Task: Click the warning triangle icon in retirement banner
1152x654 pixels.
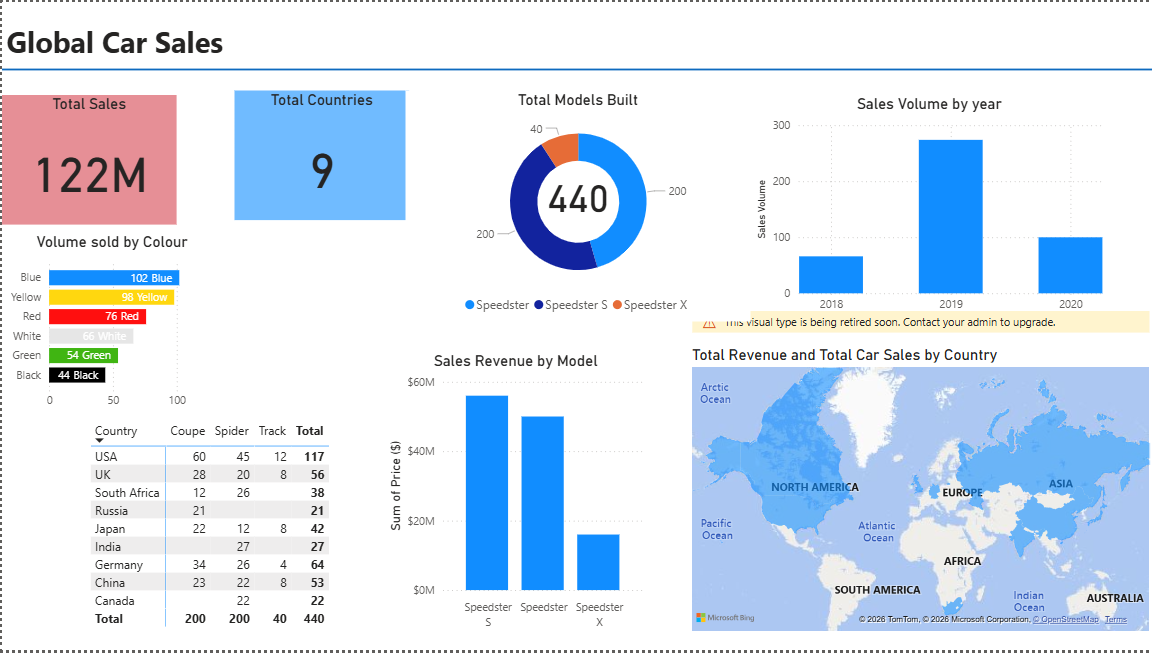Action: [x=709, y=323]
